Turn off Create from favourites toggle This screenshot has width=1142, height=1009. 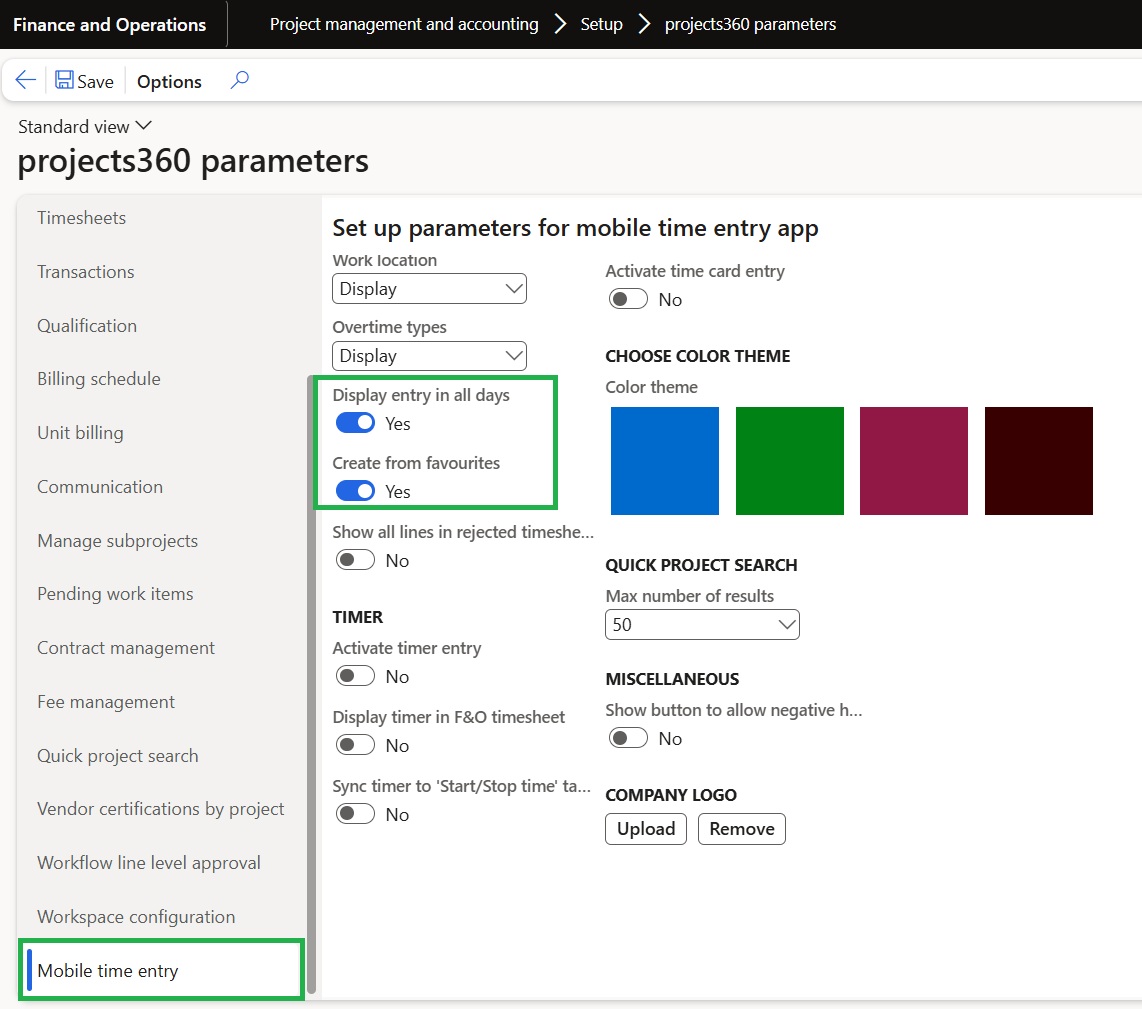(355, 491)
